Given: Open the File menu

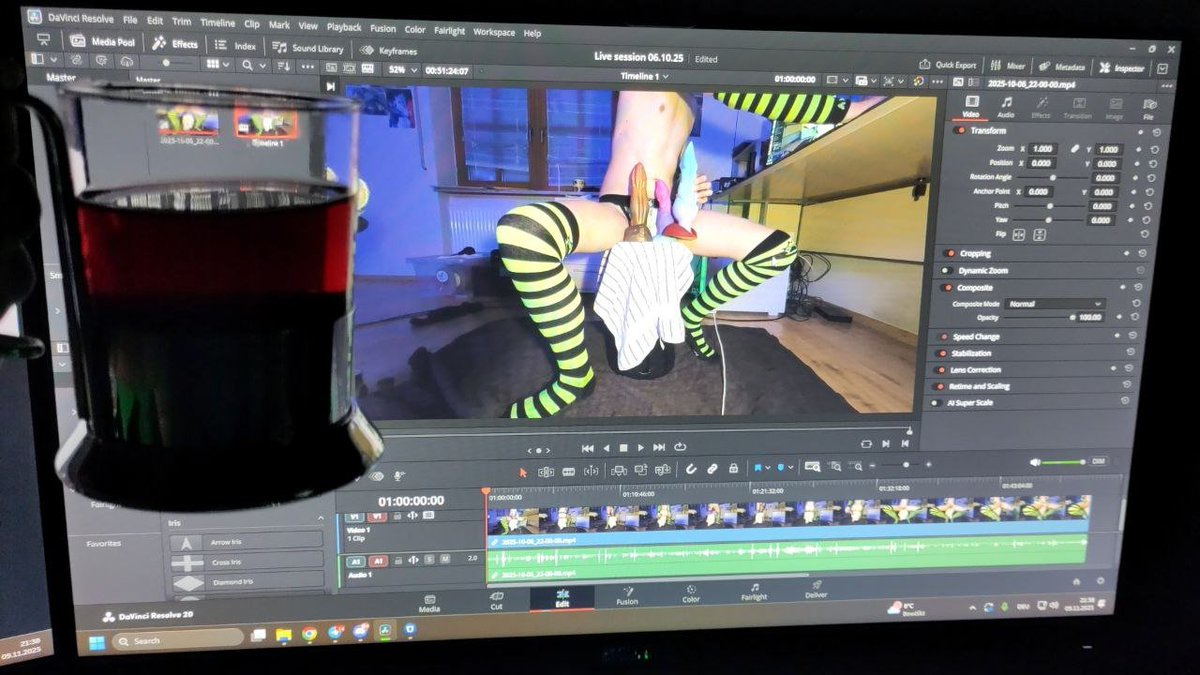Looking at the screenshot, I should [x=130, y=19].
